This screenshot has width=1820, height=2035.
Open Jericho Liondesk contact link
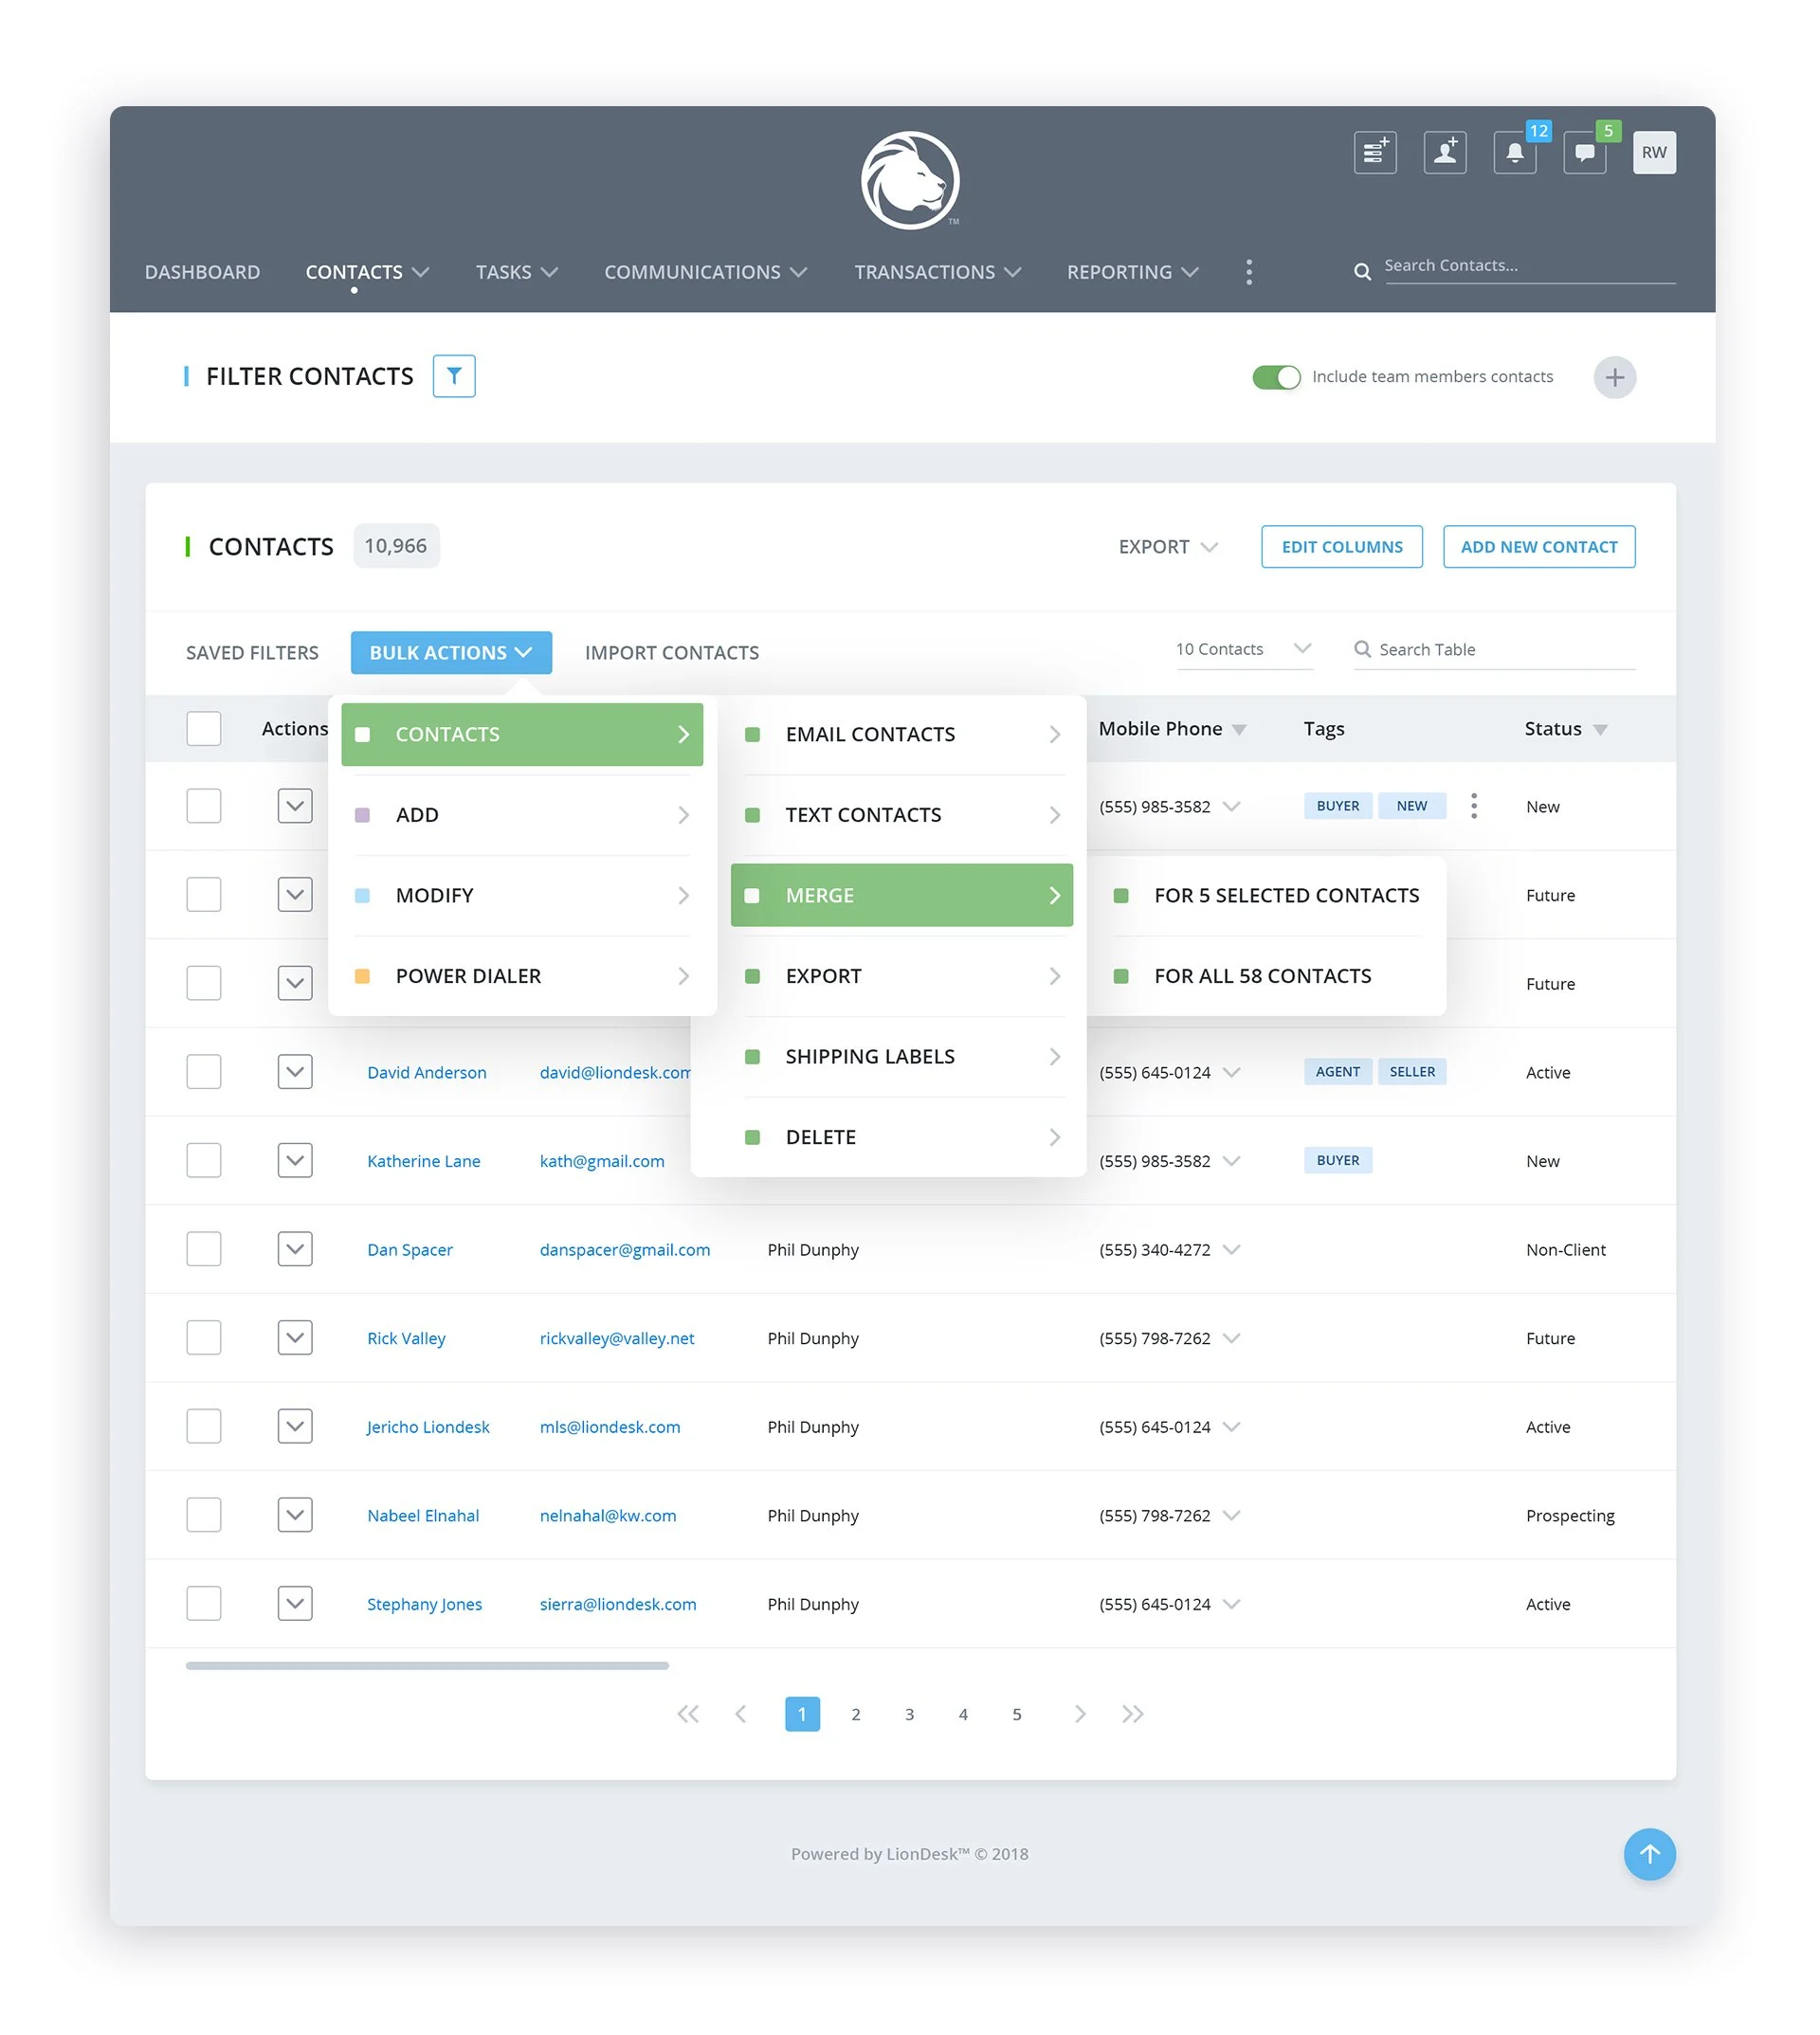(x=428, y=1426)
